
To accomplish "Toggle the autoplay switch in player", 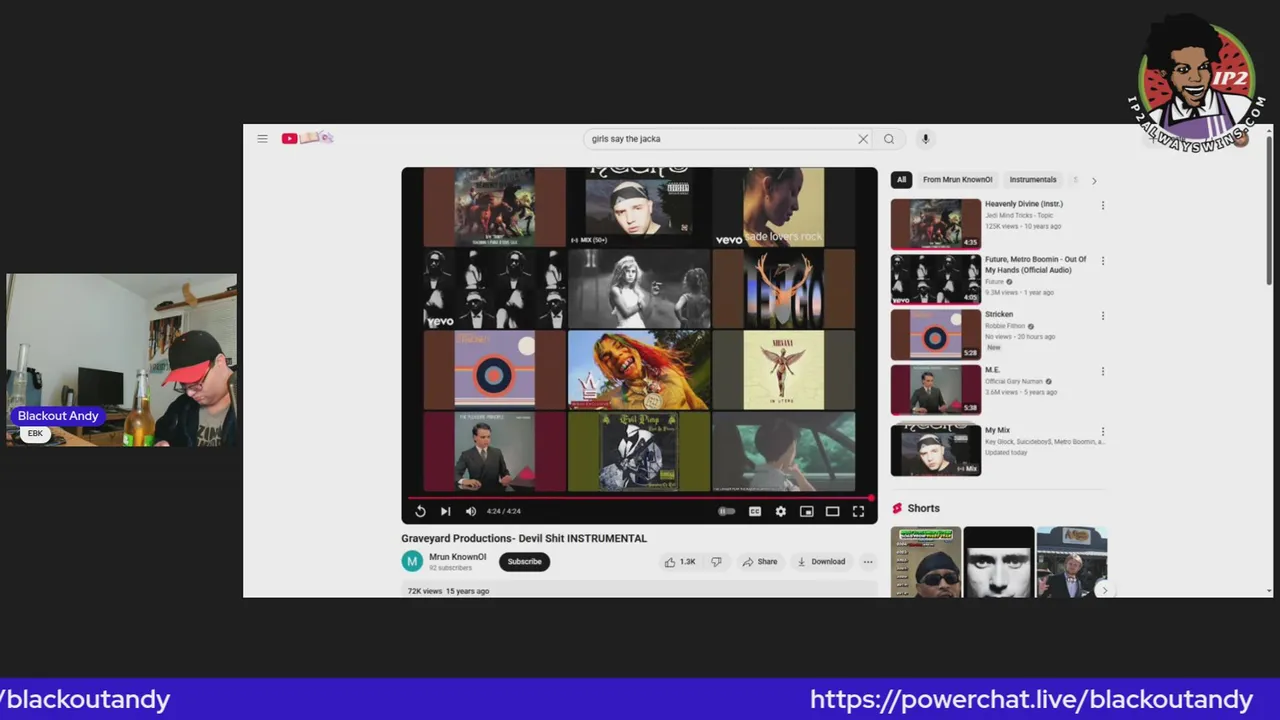I will [x=727, y=511].
